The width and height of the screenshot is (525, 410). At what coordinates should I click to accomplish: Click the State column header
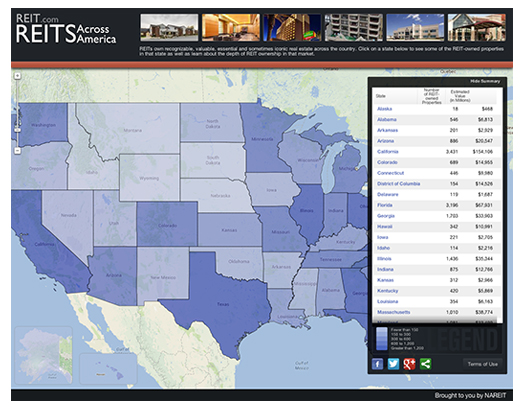[381, 96]
